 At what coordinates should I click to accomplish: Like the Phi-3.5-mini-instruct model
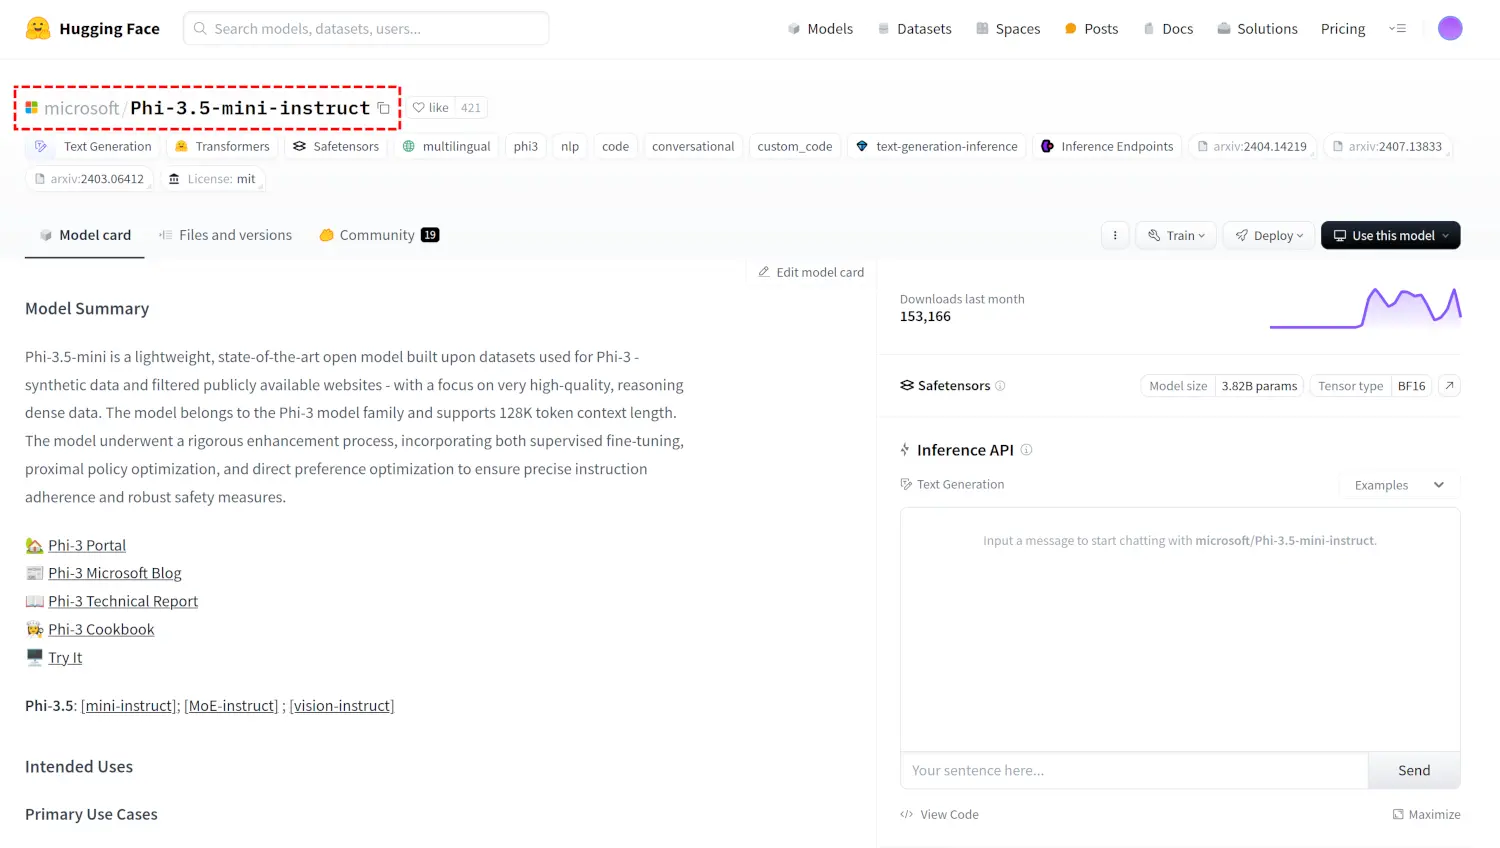tap(432, 108)
